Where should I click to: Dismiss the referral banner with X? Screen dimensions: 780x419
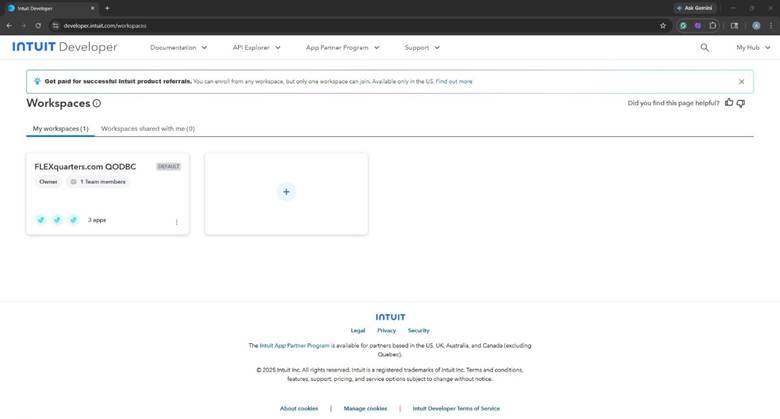(x=741, y=82)
